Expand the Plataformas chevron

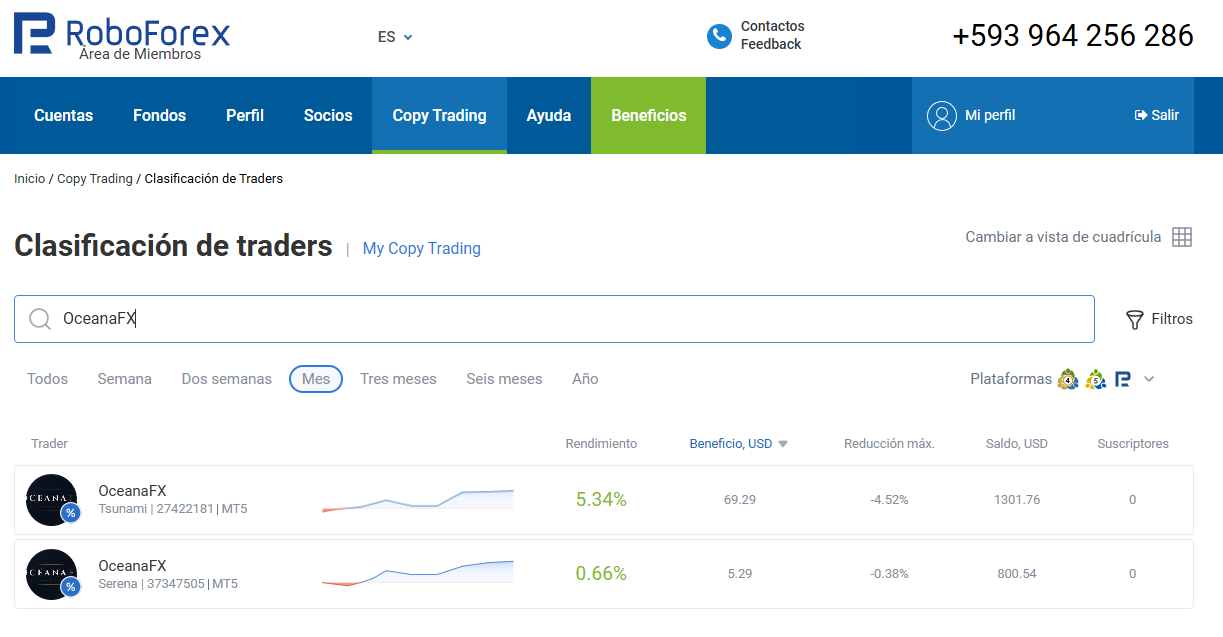pyautogui.click(x=1149, y=379)
